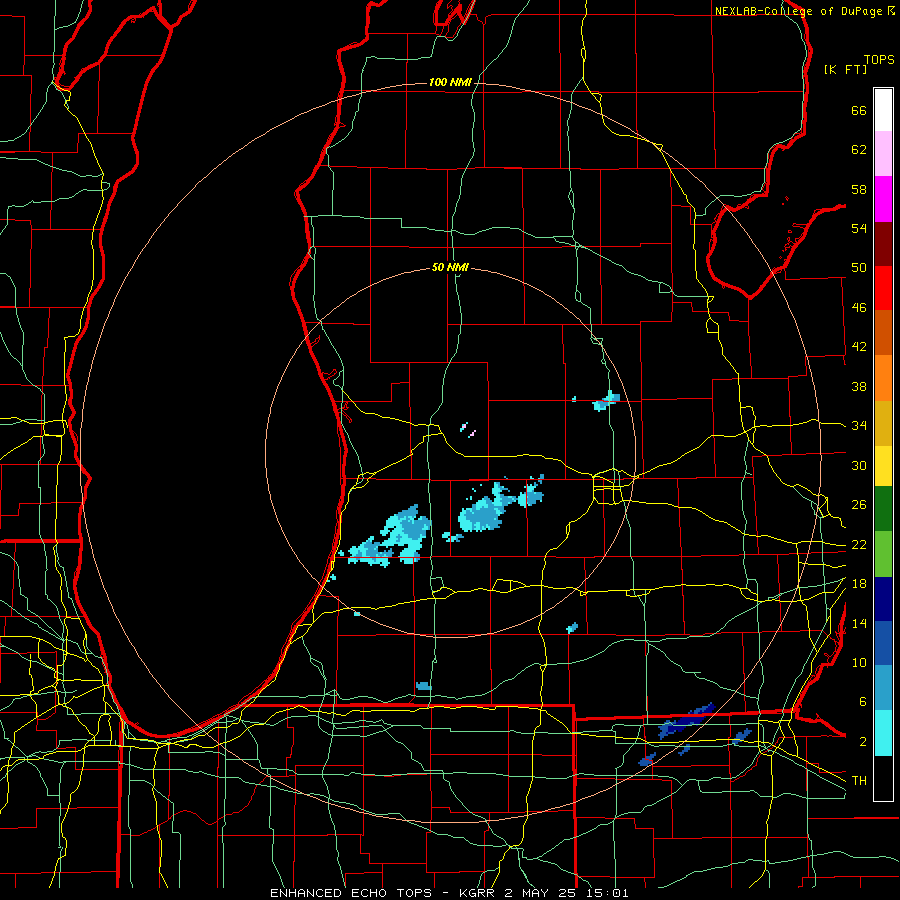The height and width of the screenshot is (900, 900).
Task: Click the light green 26 kft legend swatch
Action: 883,554
